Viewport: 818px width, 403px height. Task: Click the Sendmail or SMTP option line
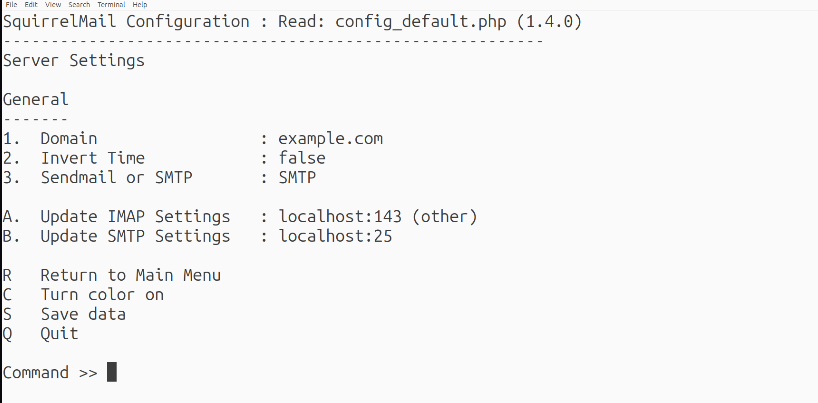click(160, 177)
